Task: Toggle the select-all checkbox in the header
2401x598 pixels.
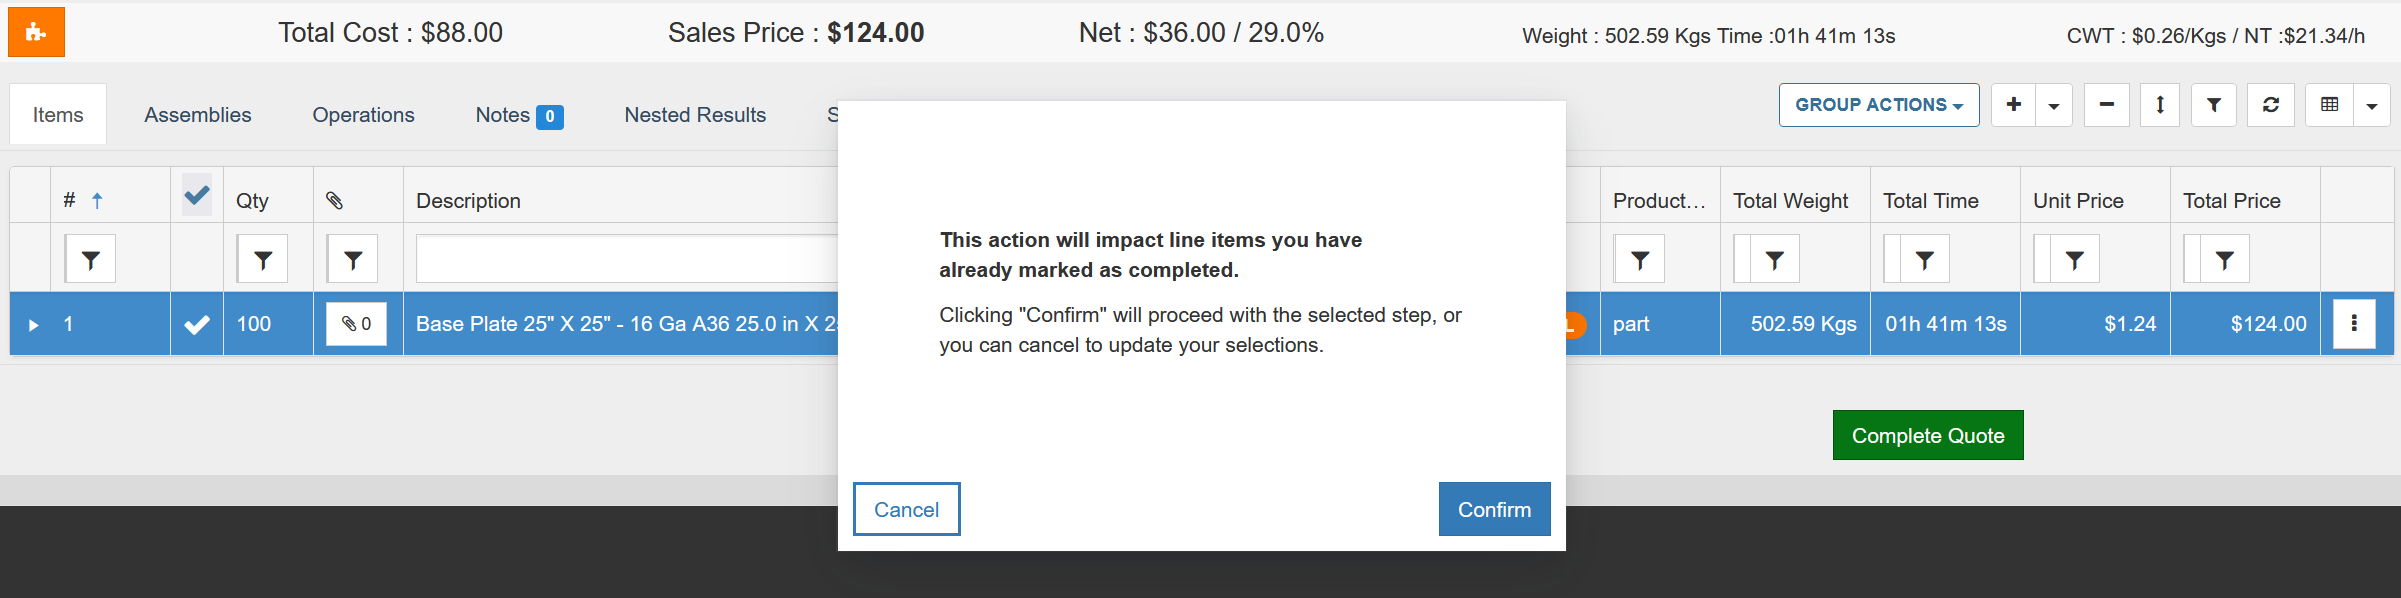Action: 197,195
